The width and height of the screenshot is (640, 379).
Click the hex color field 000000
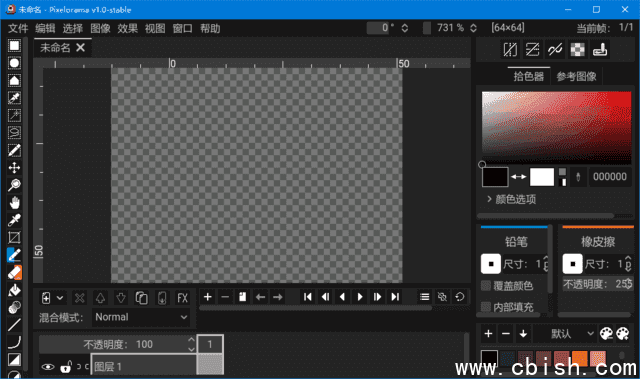pos(610,177)
